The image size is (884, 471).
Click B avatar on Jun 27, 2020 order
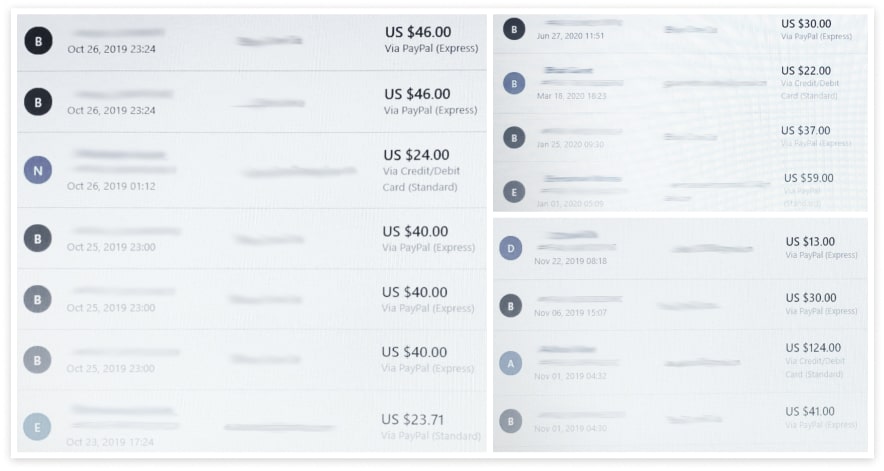pos(514,29)
